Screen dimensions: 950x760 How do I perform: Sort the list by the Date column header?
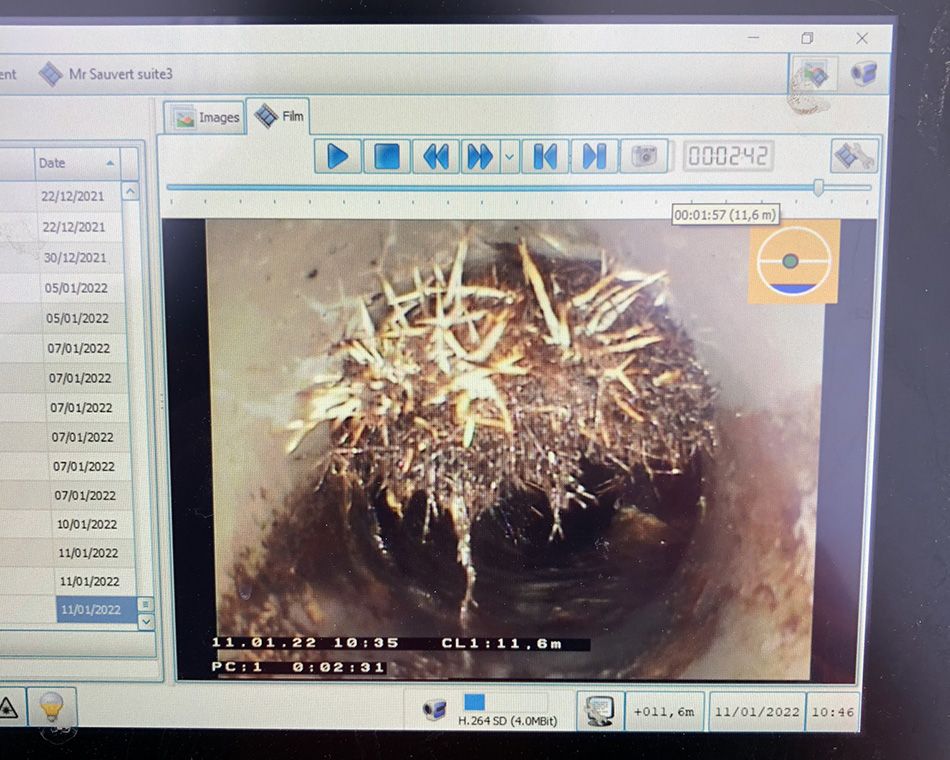click(76, 162)
